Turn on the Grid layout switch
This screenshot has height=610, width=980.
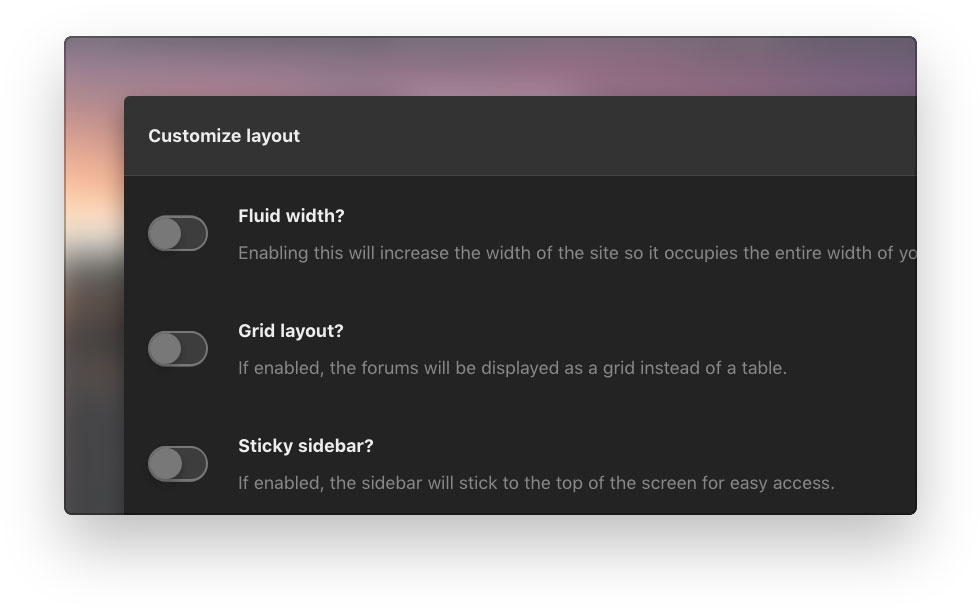pos(178,349)
